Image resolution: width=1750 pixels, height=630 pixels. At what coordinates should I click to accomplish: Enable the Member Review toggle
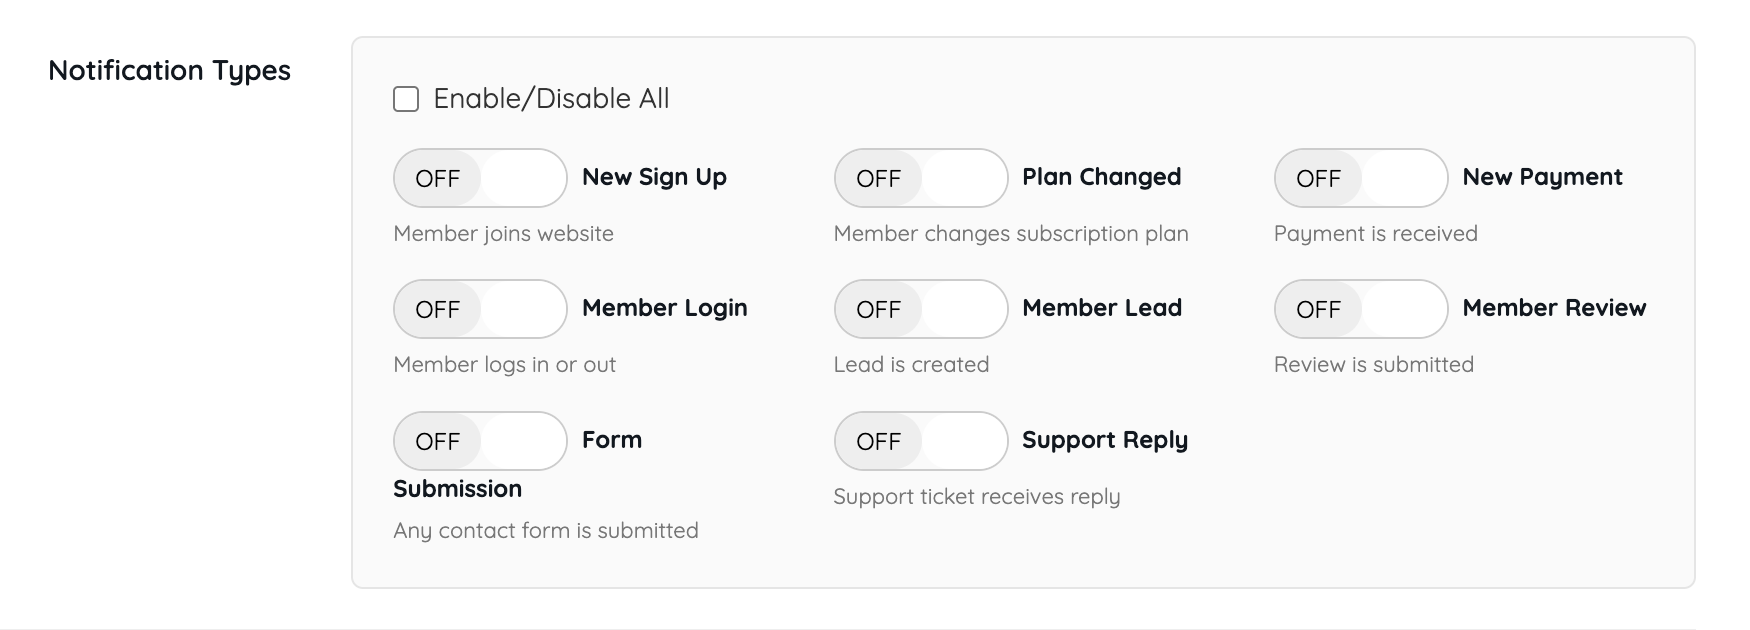[1360, 309]
